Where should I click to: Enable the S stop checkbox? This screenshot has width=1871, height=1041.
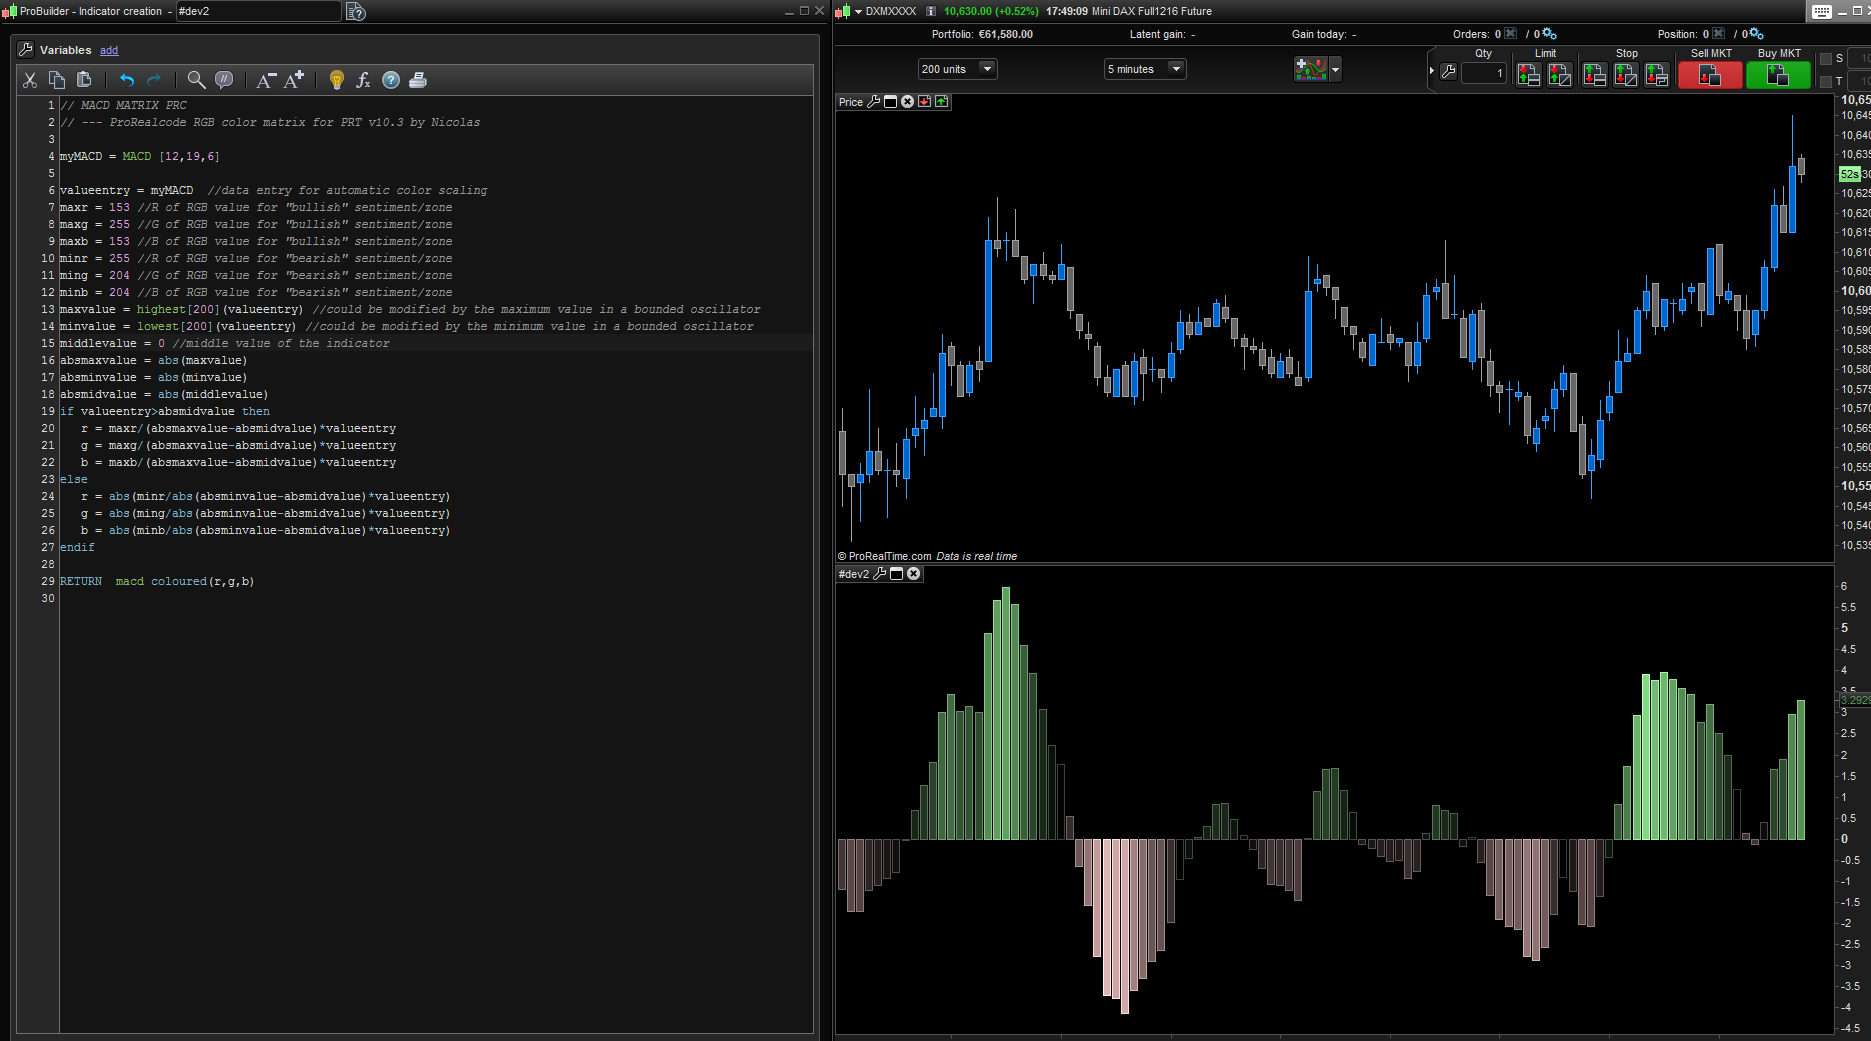[1826, 59]
